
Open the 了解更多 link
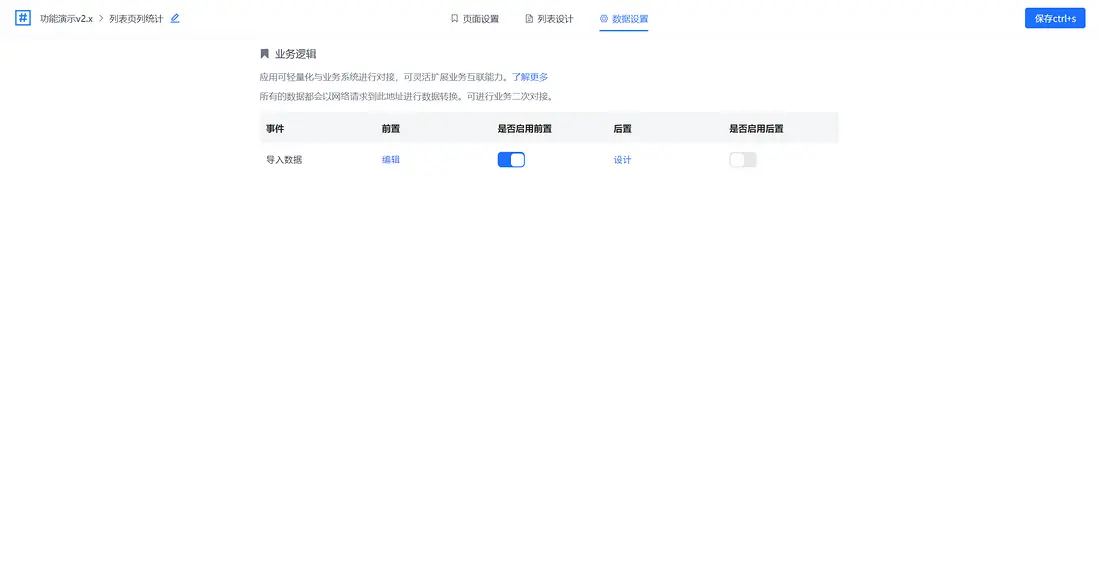click(529, 76)
